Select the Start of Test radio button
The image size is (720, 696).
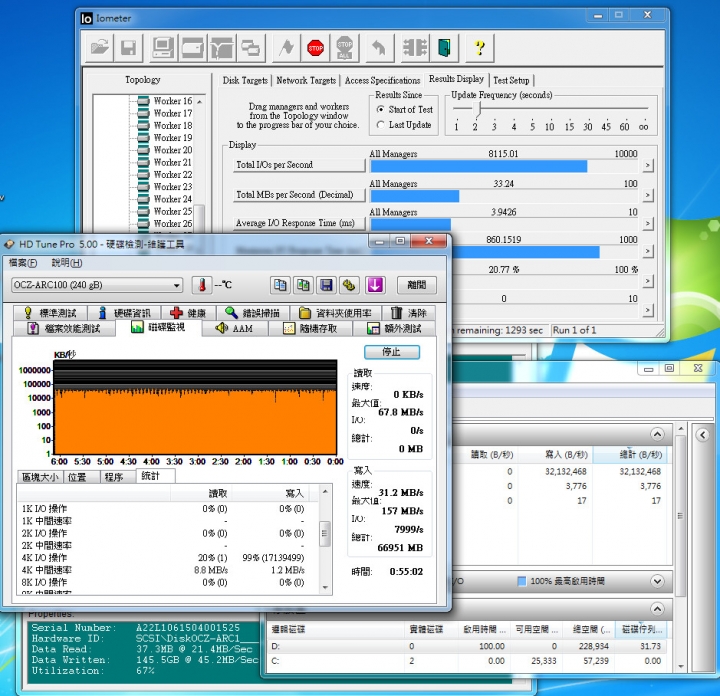click(x=381, y=110)
